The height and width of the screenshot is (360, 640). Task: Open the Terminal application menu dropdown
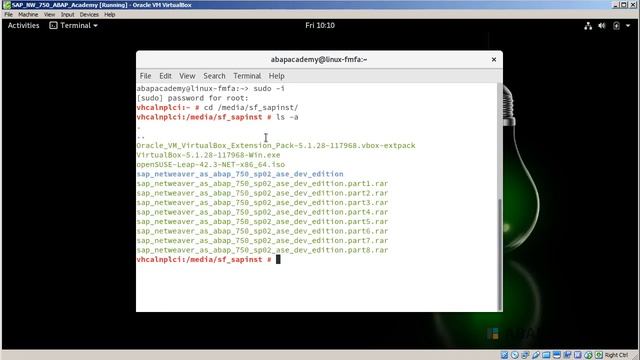pos(73,25)
